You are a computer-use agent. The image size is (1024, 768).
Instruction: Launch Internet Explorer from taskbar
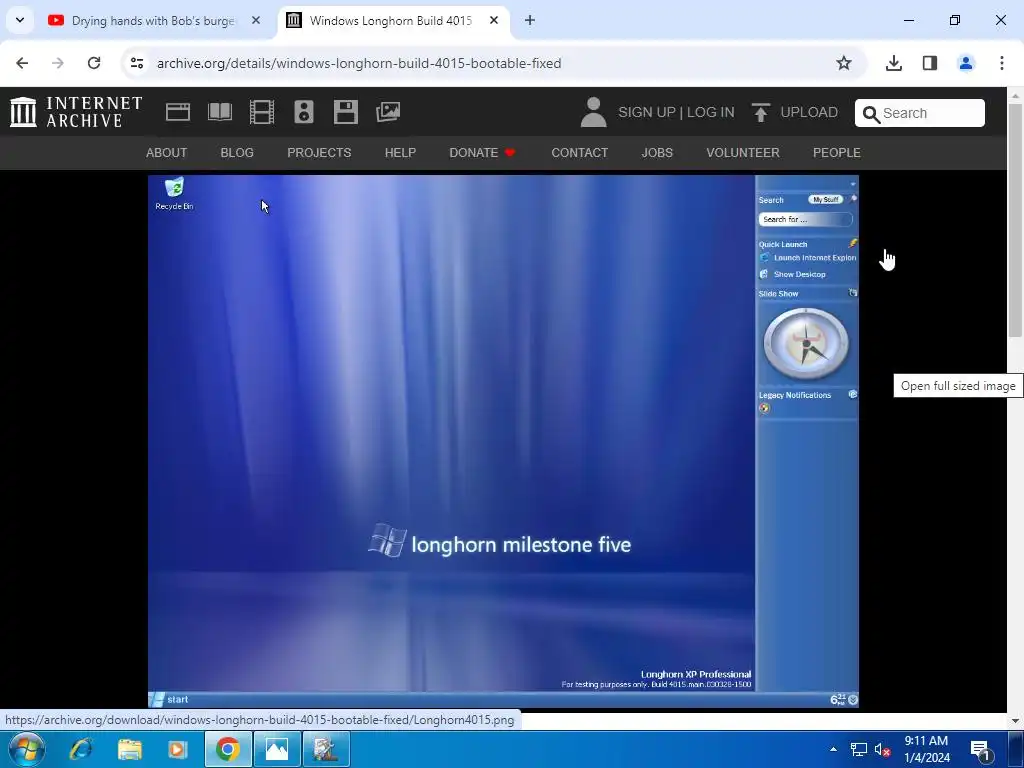pos(81,749)
